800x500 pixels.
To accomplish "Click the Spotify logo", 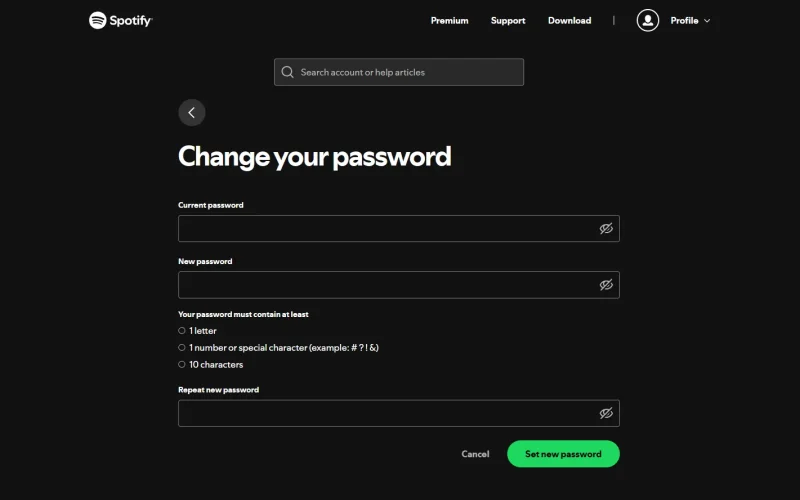I will click(121, 20).
